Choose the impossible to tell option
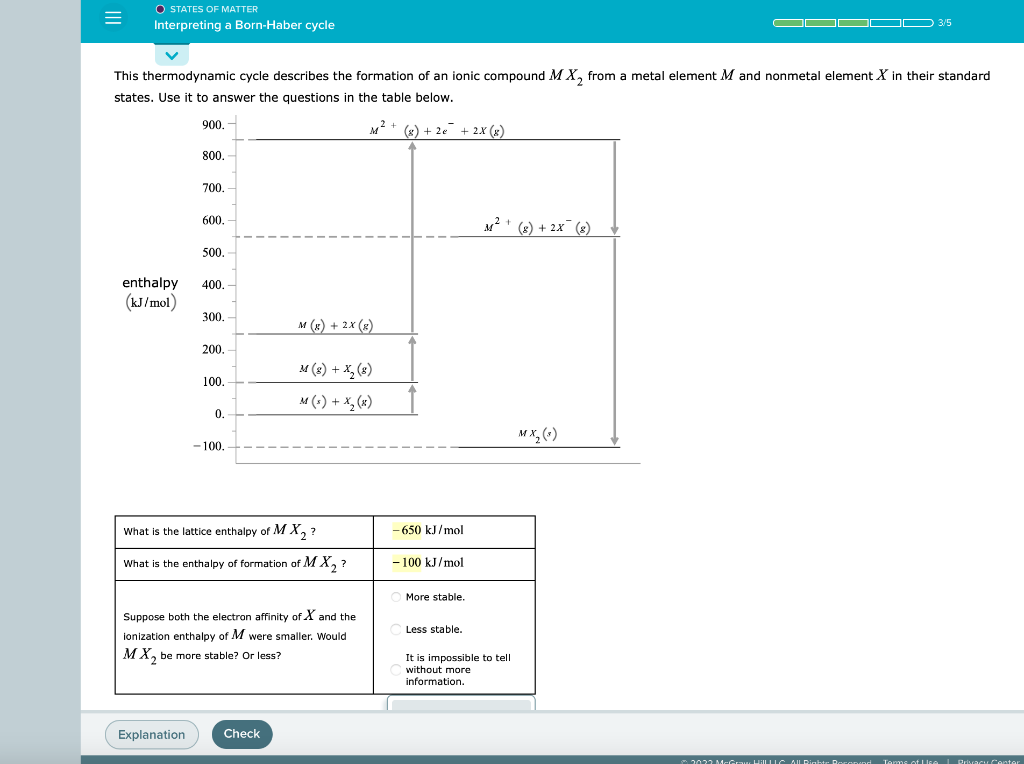This screenshot has width=1024, height=764. [x=396, y=668]
